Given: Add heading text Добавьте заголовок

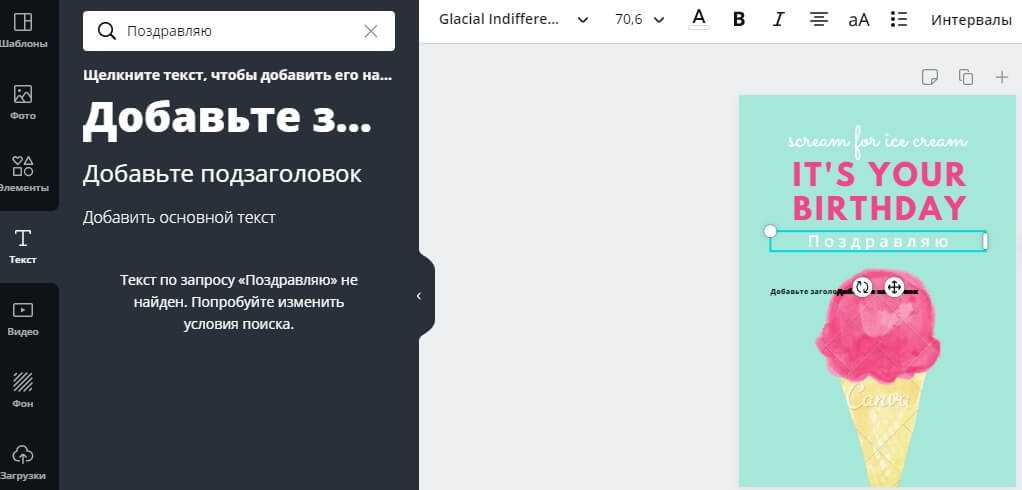Looking at the screenshot, I should click(x=227, y=118).
